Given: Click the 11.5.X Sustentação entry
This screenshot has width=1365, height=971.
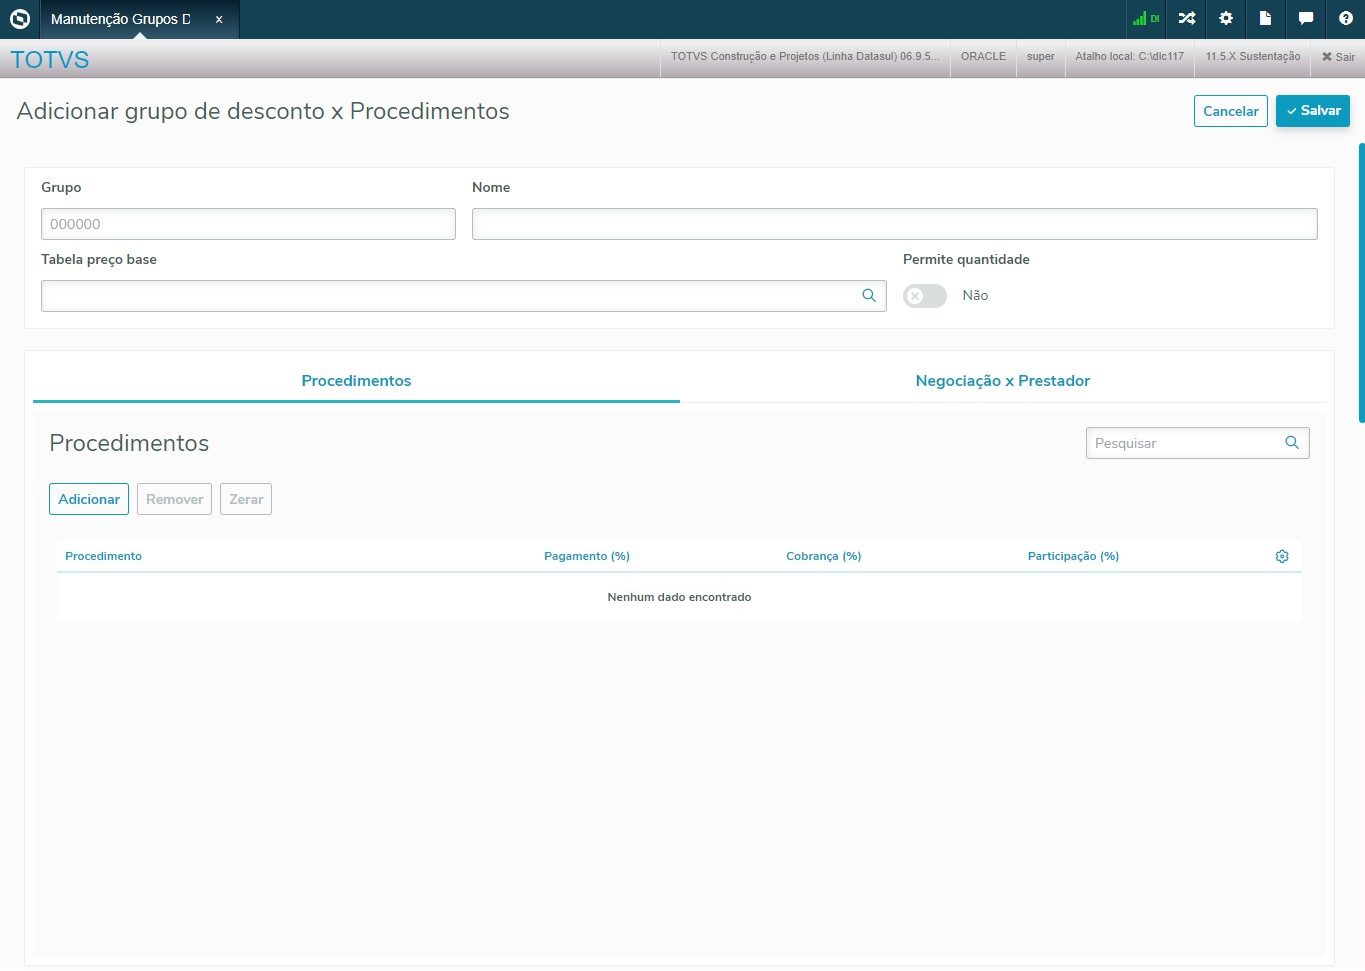Looking at the screenshot, I should tap(1253, 57).
